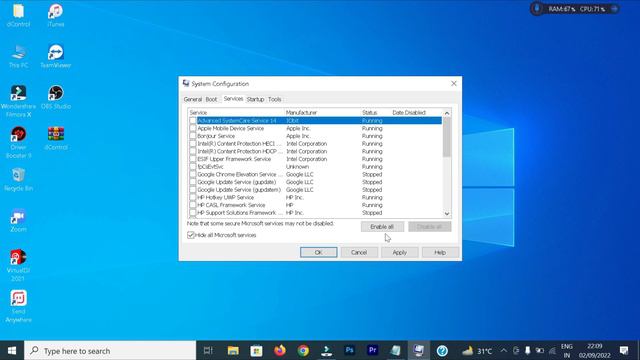Sort by Date Disabled column header
The width and height of the screenshot is (640, 360).
(x=416, y=113)
